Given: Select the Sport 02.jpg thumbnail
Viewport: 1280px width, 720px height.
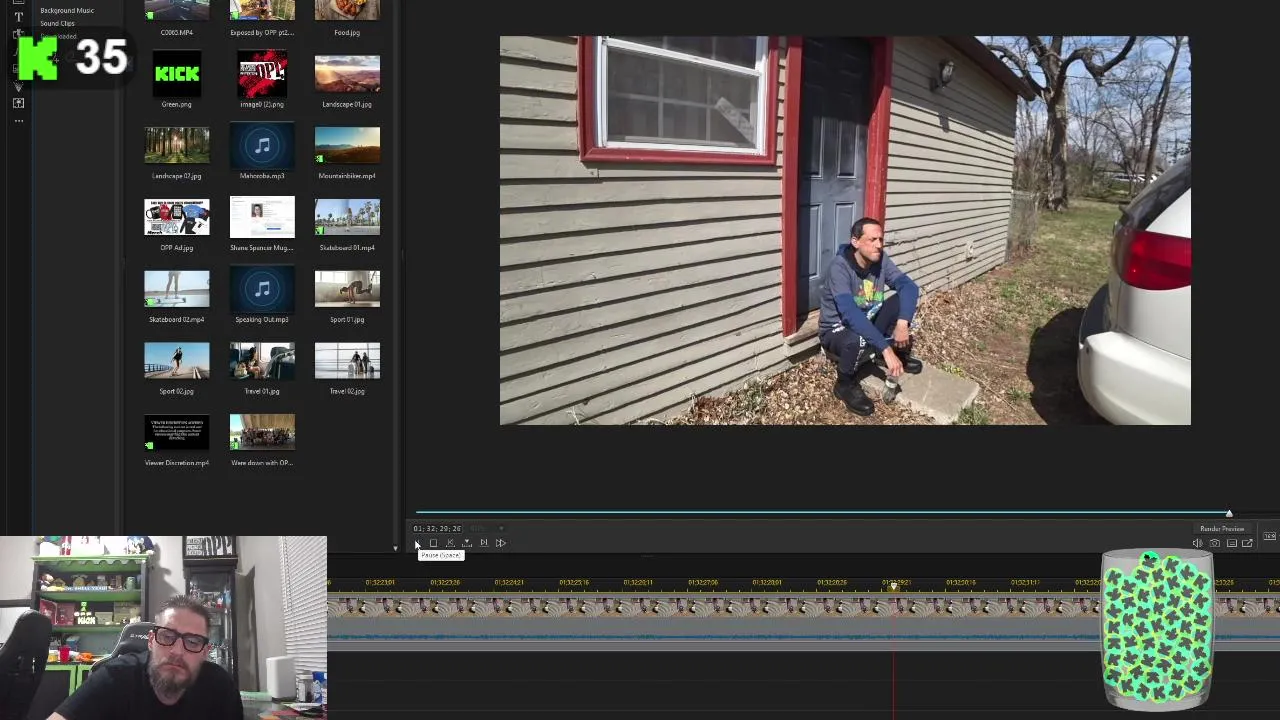Looking at the screenshot, I should pos(177,361).
